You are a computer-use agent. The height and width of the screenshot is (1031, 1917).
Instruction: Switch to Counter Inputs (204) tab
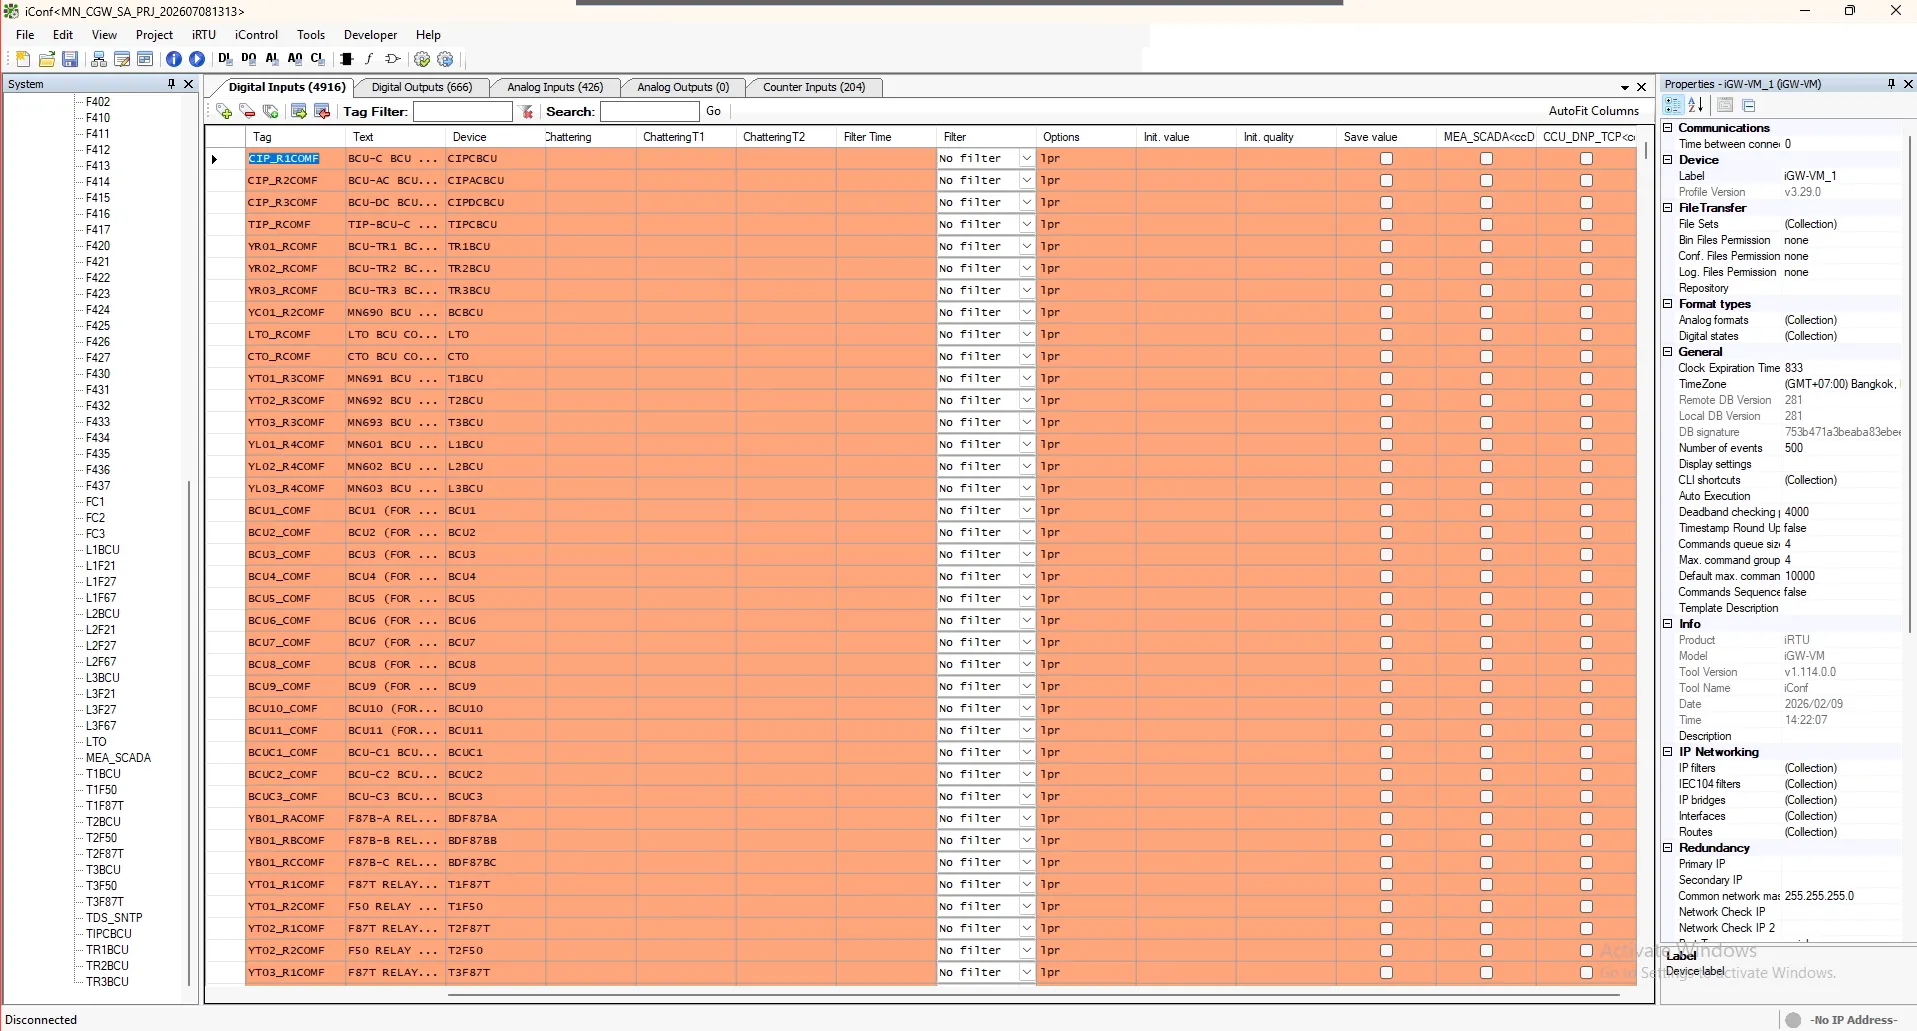tap(814, 87)
